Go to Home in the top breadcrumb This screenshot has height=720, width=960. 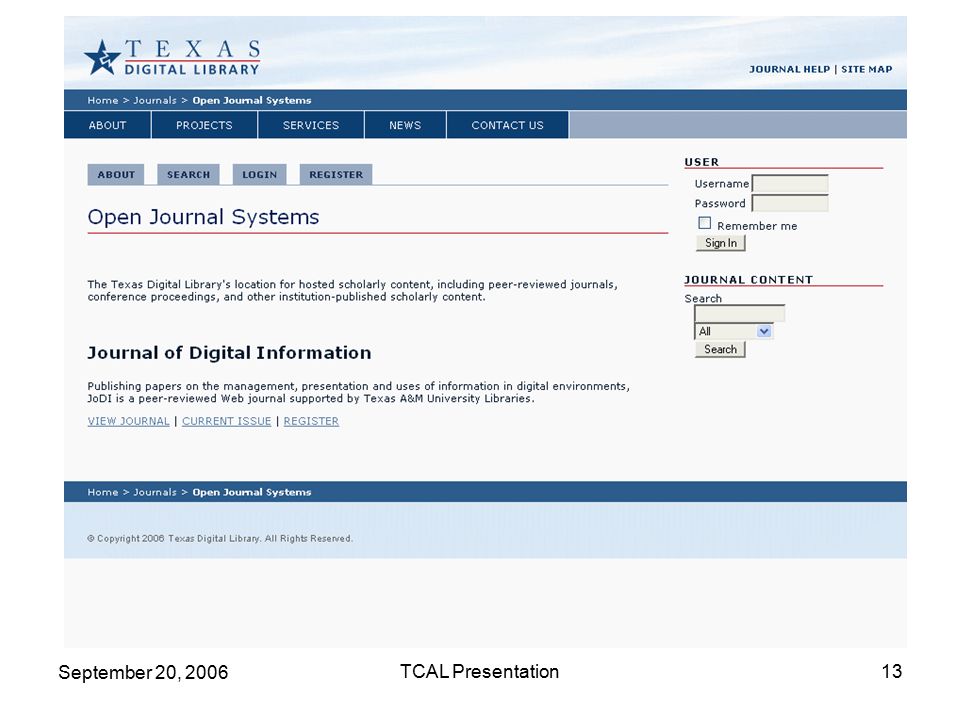pyautogui.click(x=103, y=100)
